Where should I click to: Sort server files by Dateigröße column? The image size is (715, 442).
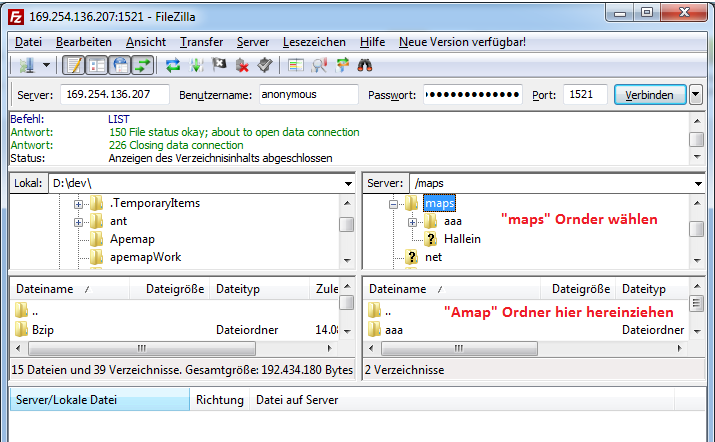578,289
